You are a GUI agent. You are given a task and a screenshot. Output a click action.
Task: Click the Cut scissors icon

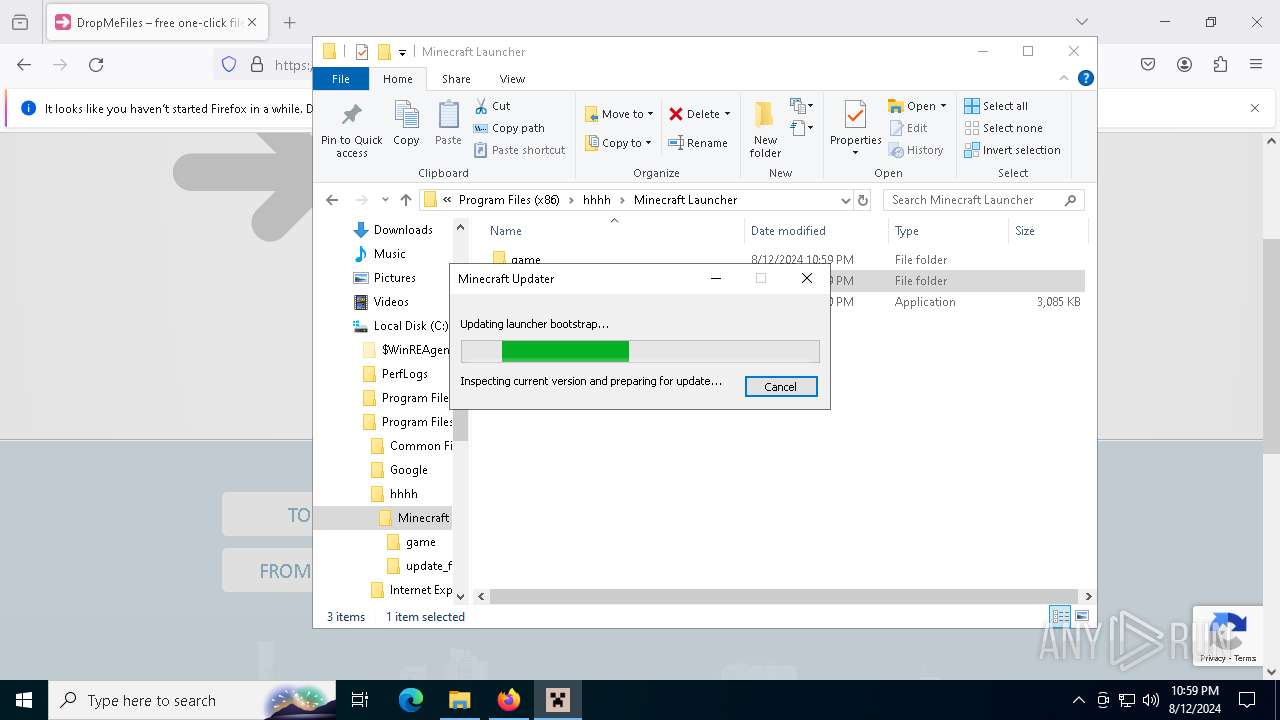481,106
